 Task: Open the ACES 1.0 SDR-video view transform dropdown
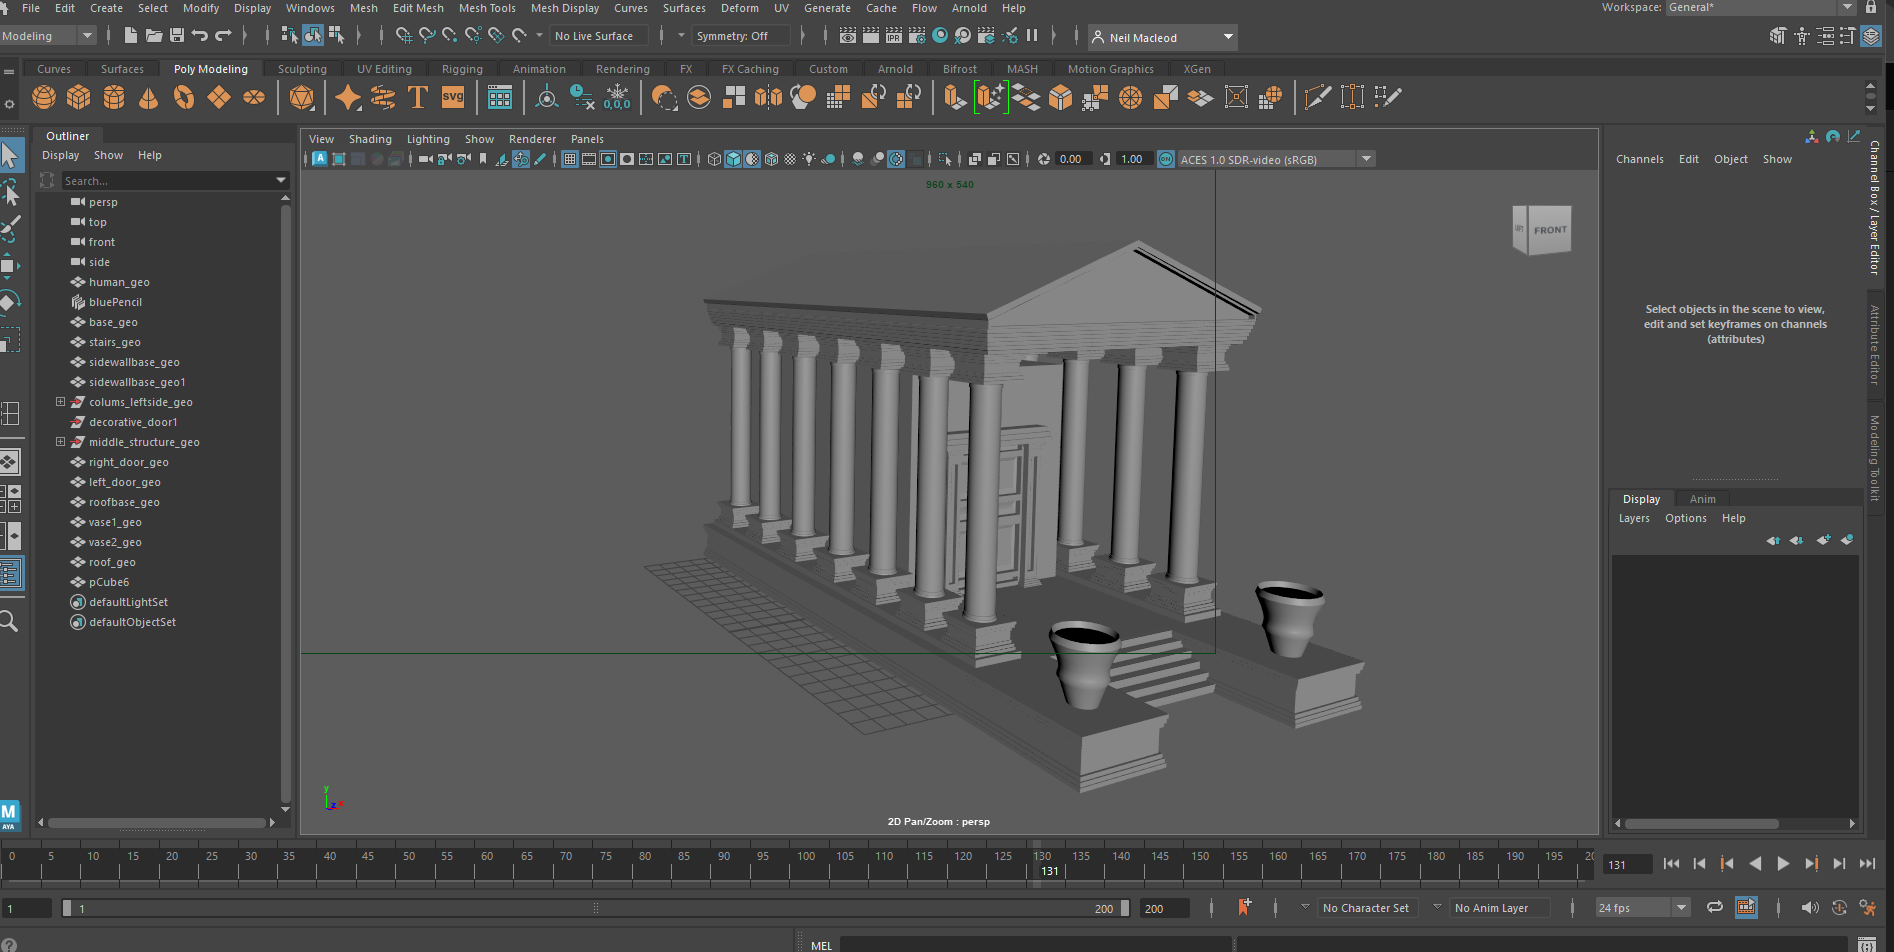pyautogui.click(x=1276, y=159)
